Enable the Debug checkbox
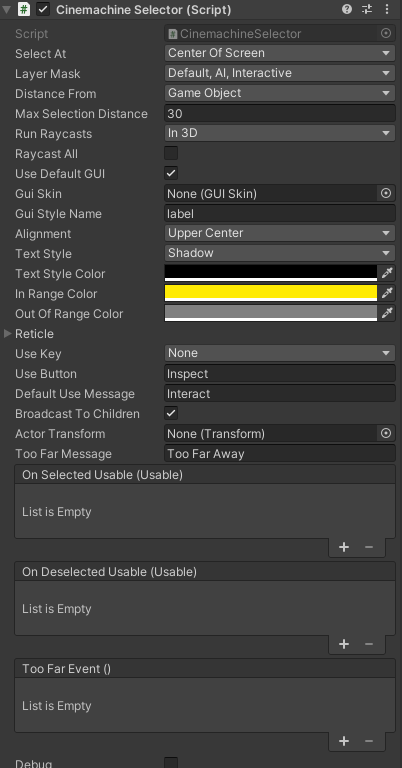This screenshot has height=768, width=402. pyautogui.click(x=171, y=762)
